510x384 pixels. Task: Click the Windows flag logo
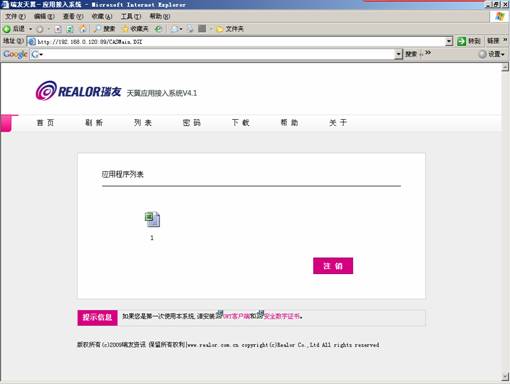click(x=499, y=16)
